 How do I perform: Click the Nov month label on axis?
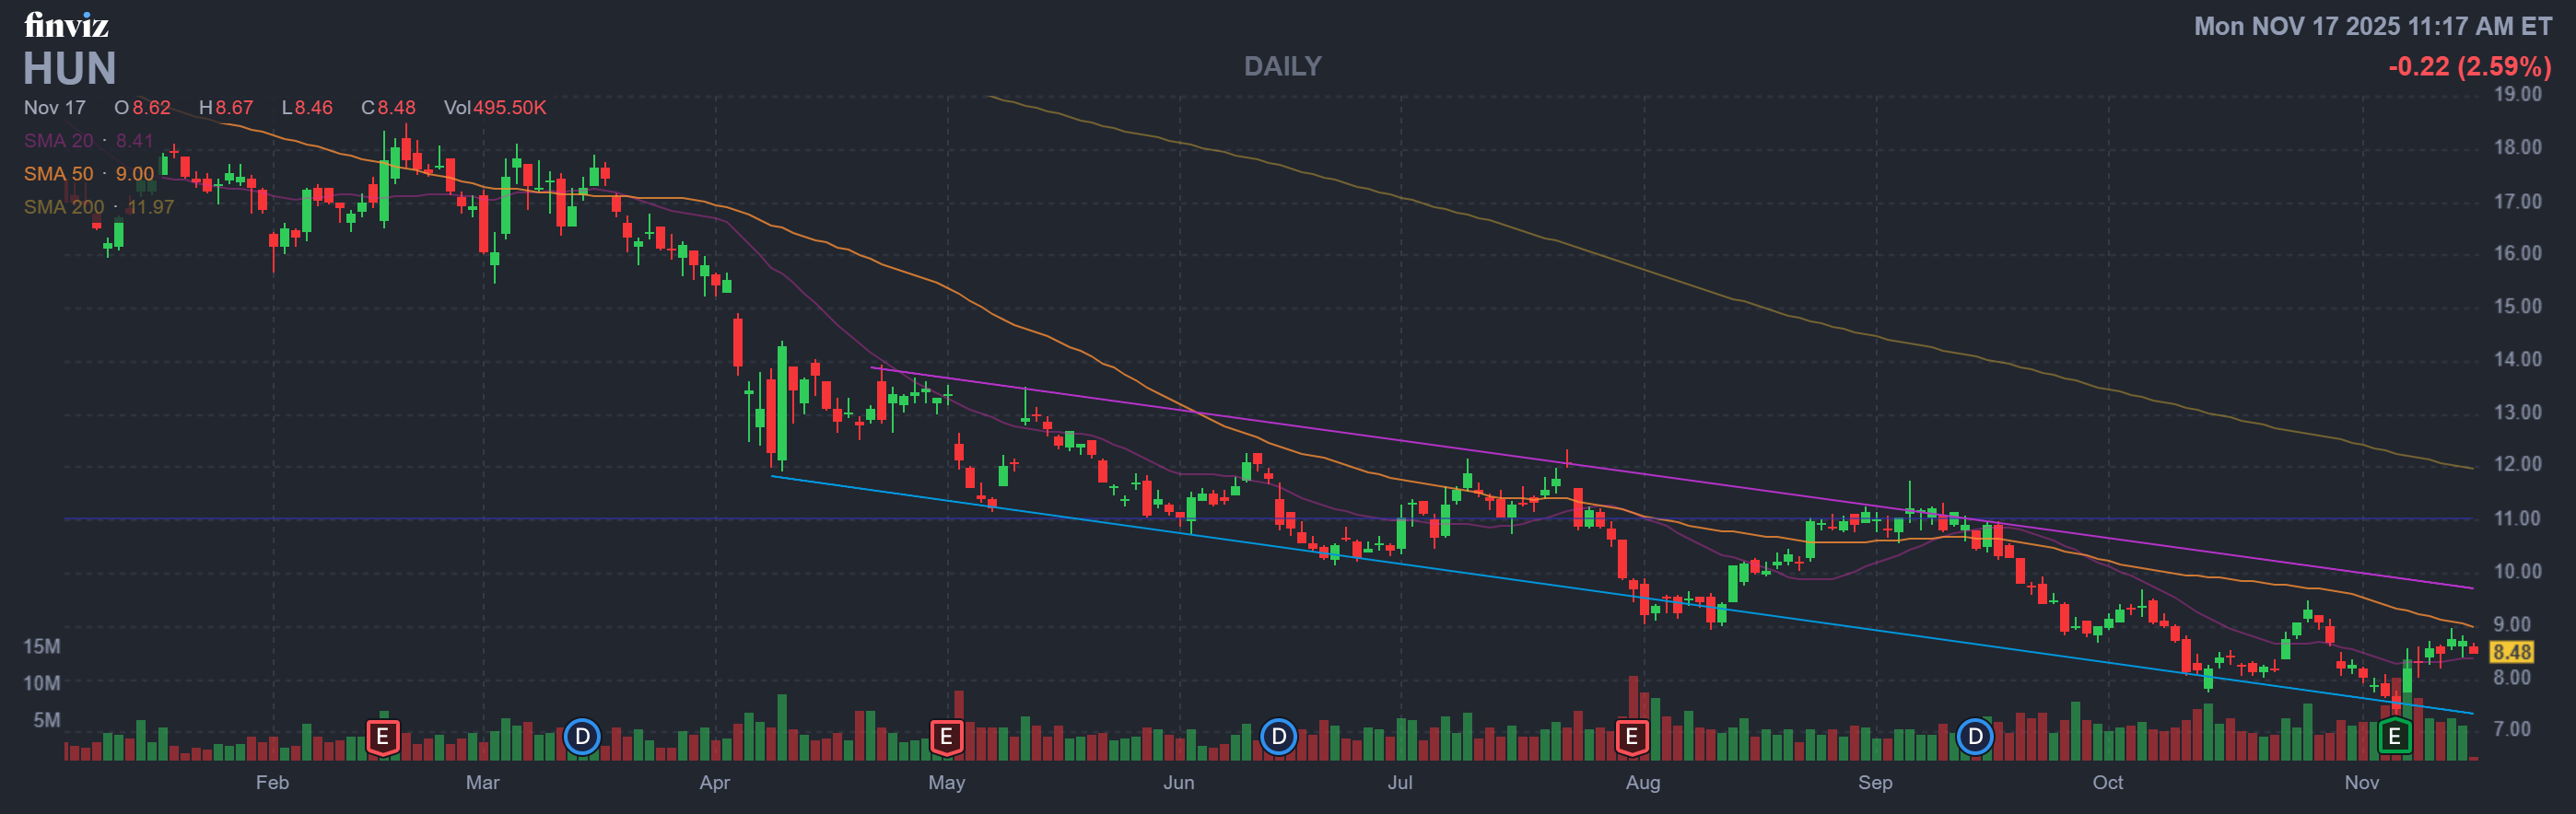(2361, 782)
